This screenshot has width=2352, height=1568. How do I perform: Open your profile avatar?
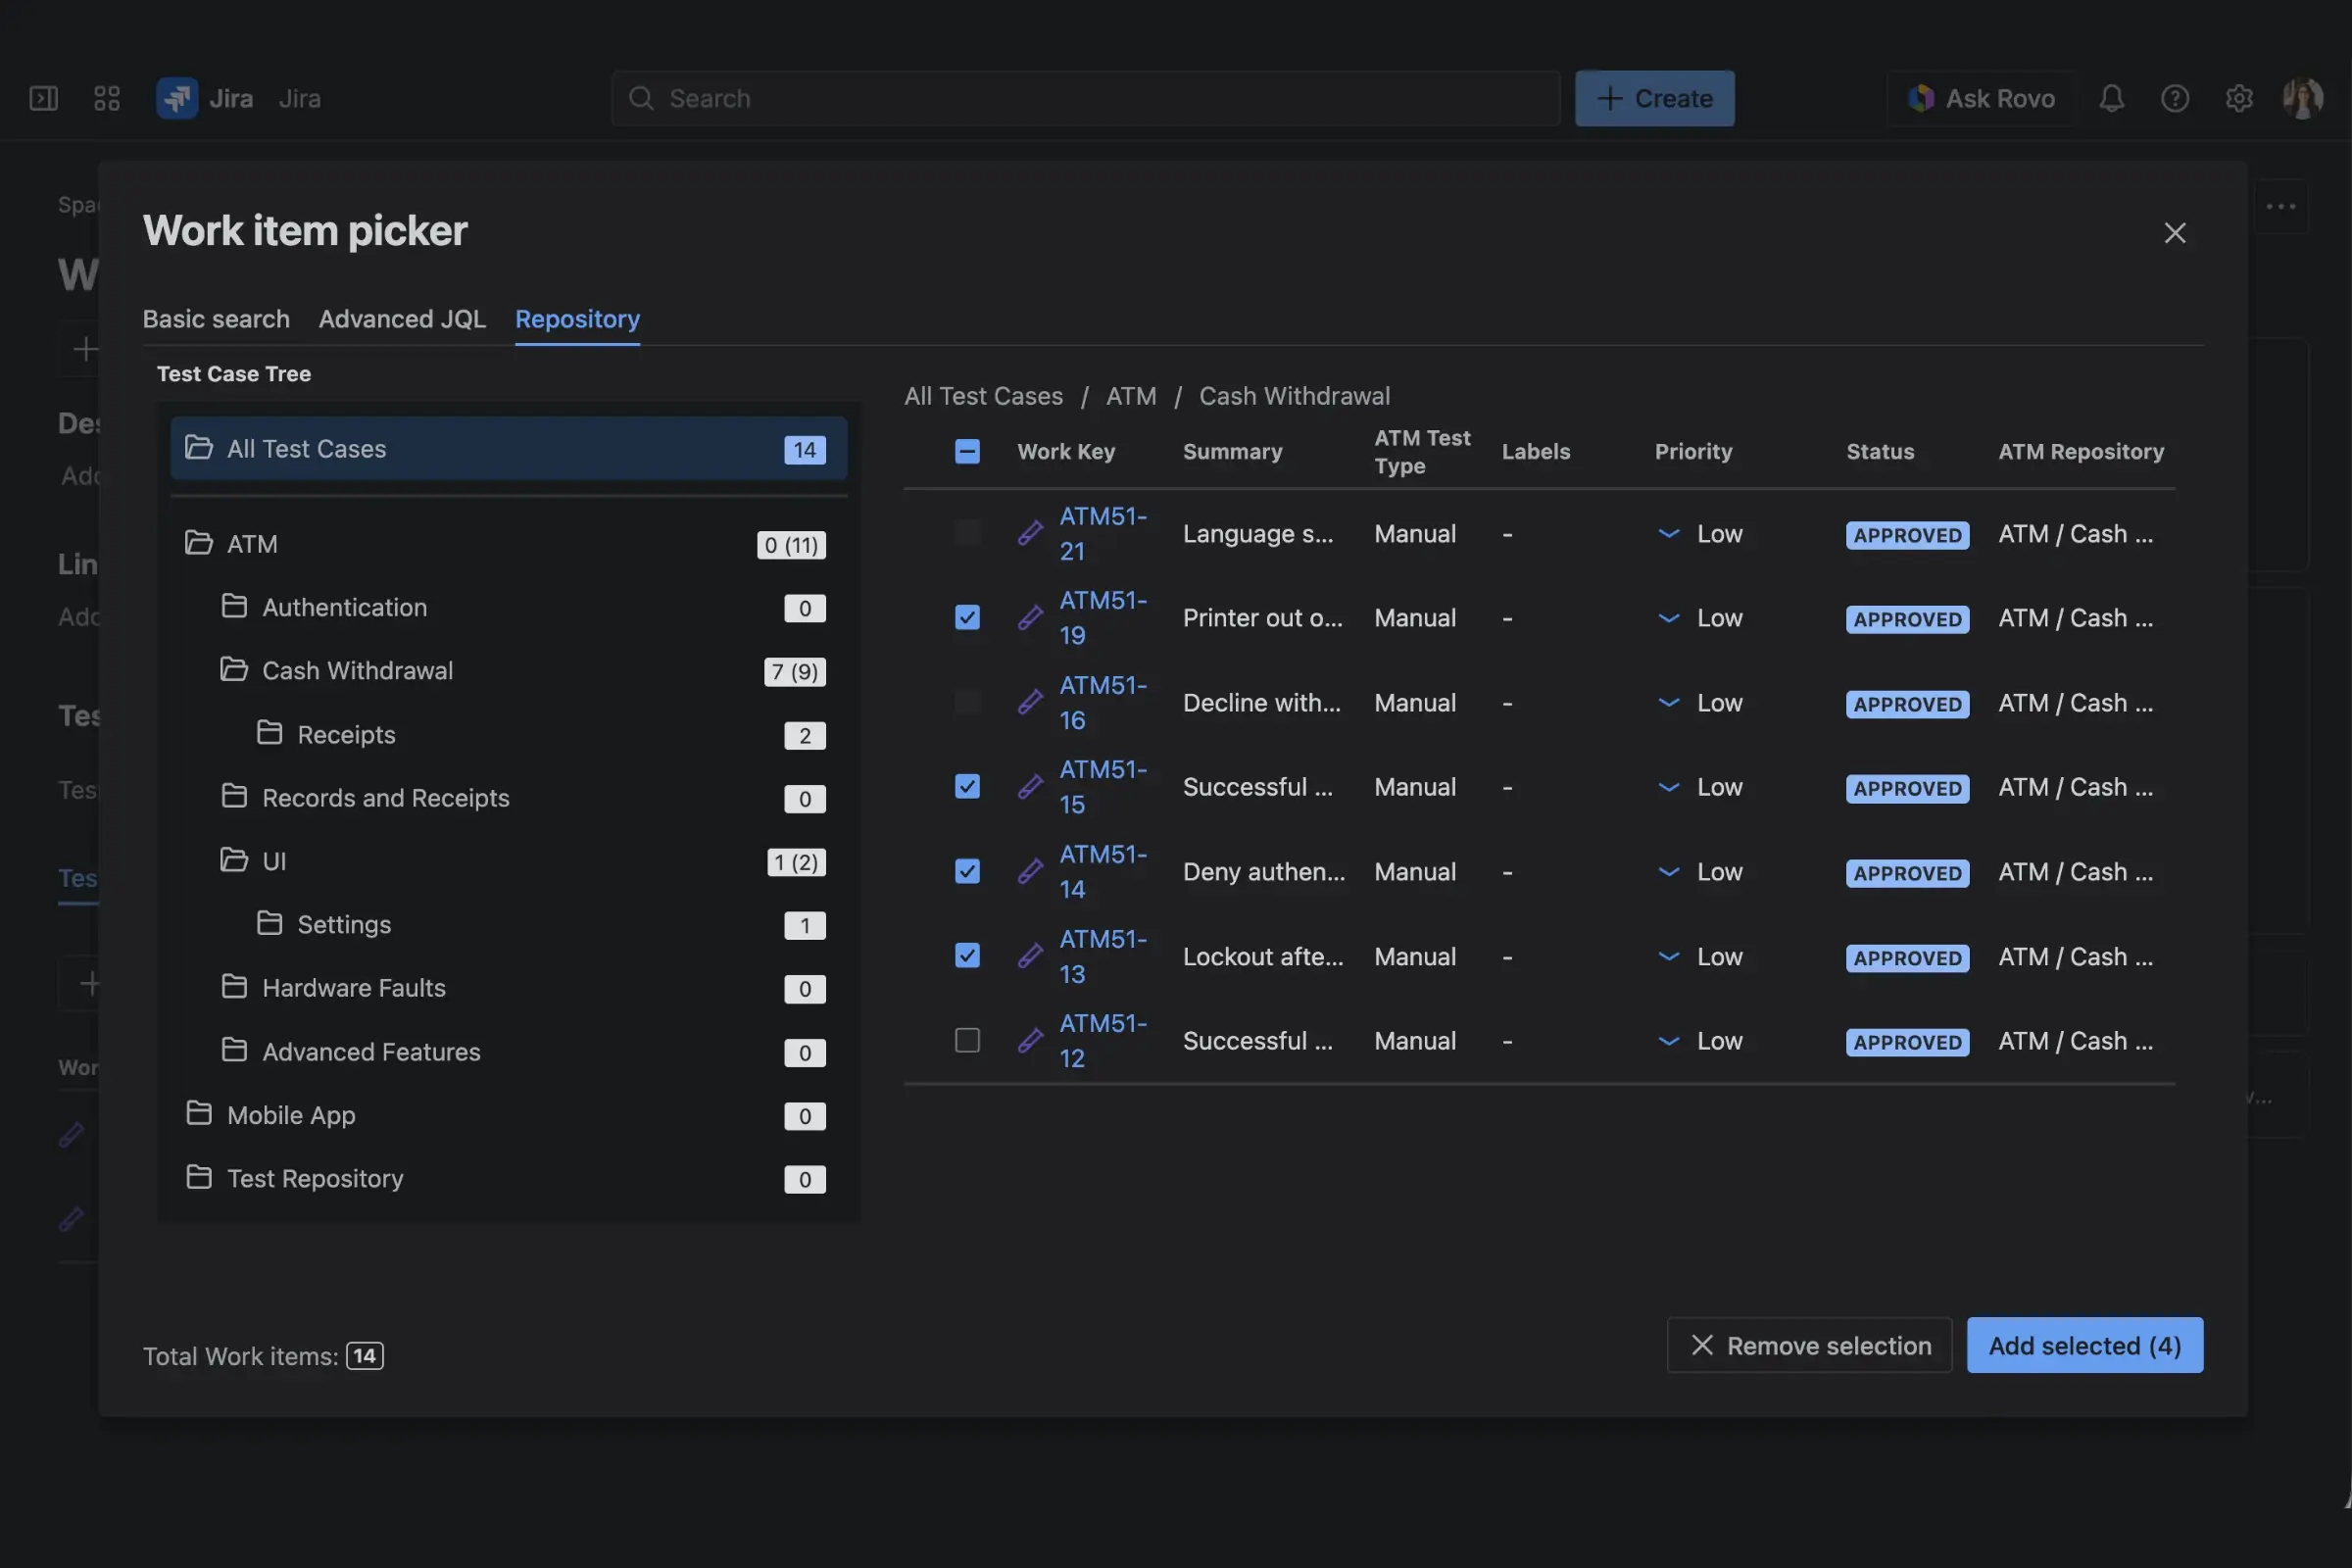[x=2303, y=98]
